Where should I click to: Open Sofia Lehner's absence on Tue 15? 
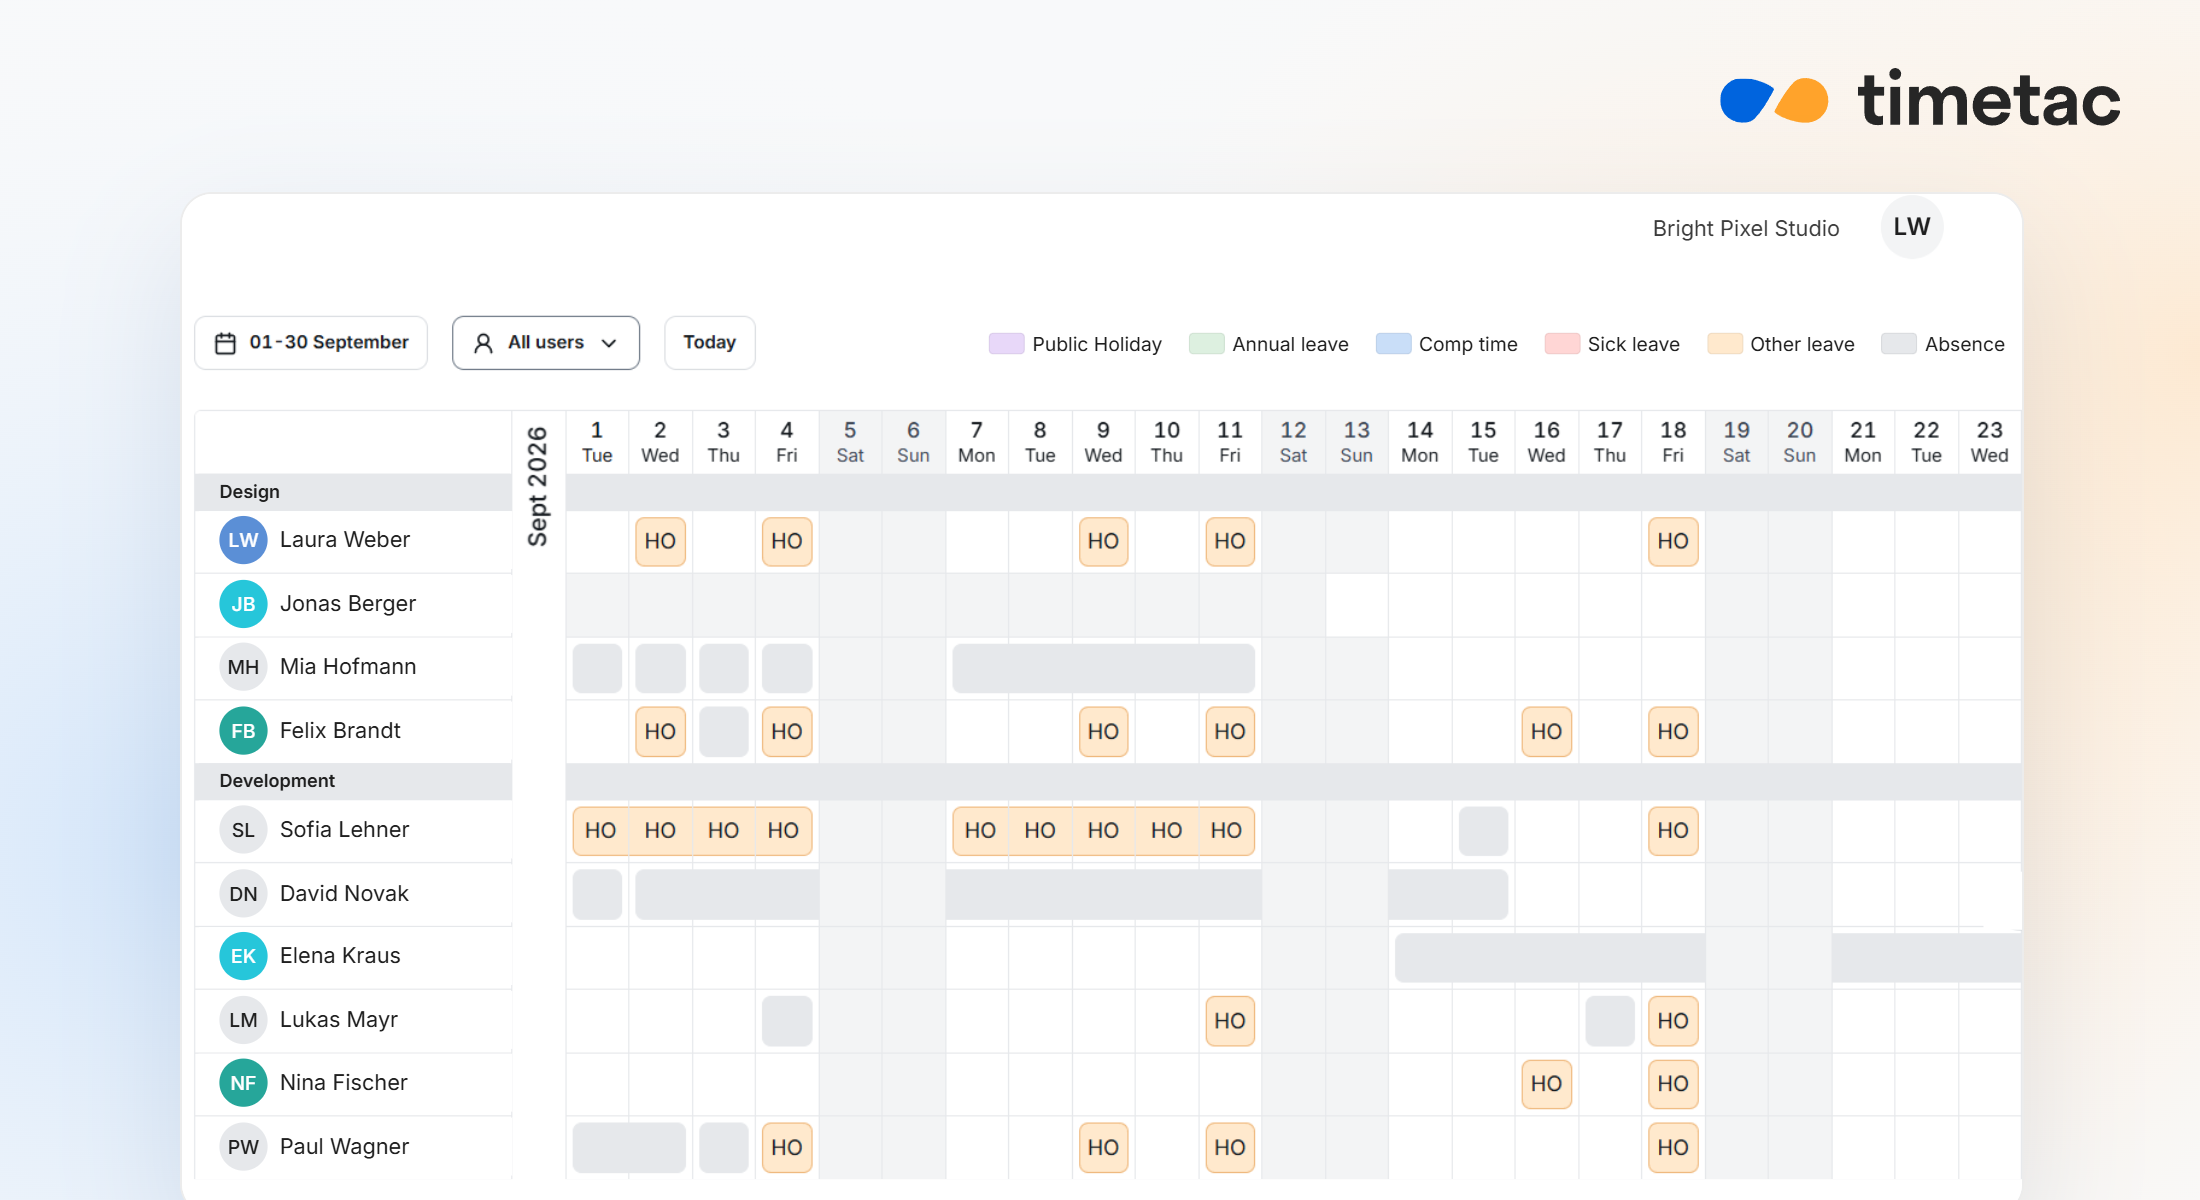tap(1483, 831)
